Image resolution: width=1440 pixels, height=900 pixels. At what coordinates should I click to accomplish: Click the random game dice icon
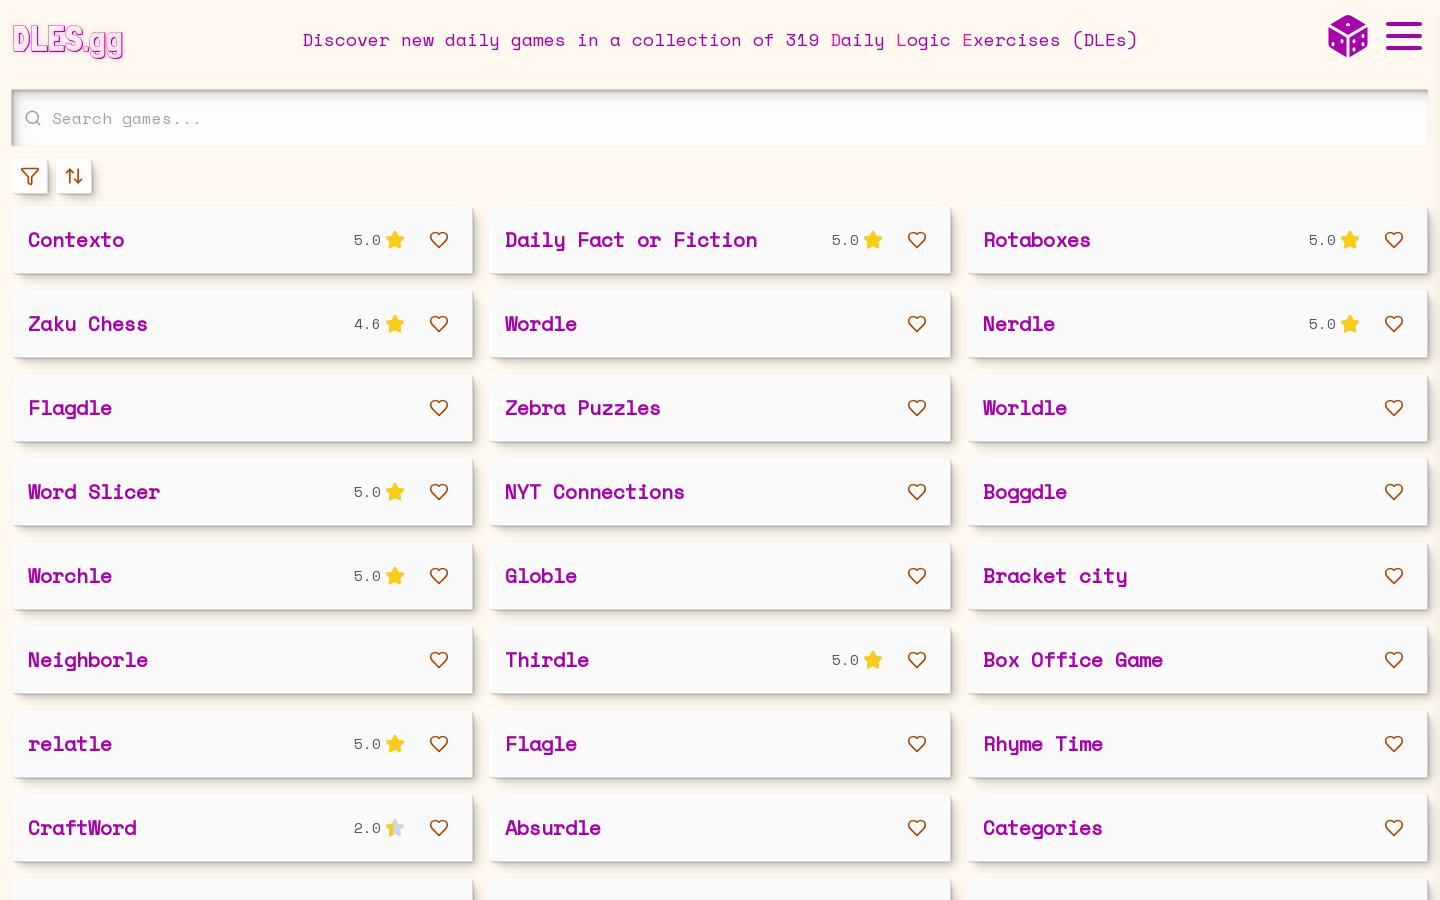coord(1347,36)
